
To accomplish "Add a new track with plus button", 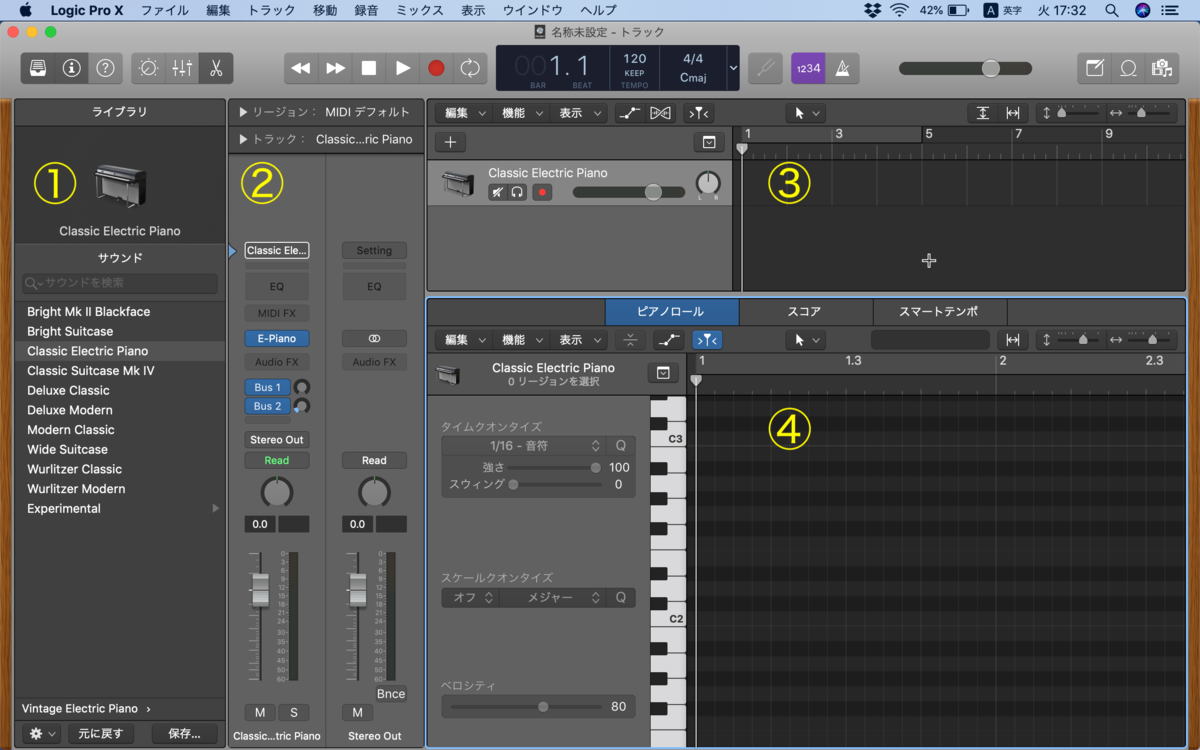I will pos(450,142).
